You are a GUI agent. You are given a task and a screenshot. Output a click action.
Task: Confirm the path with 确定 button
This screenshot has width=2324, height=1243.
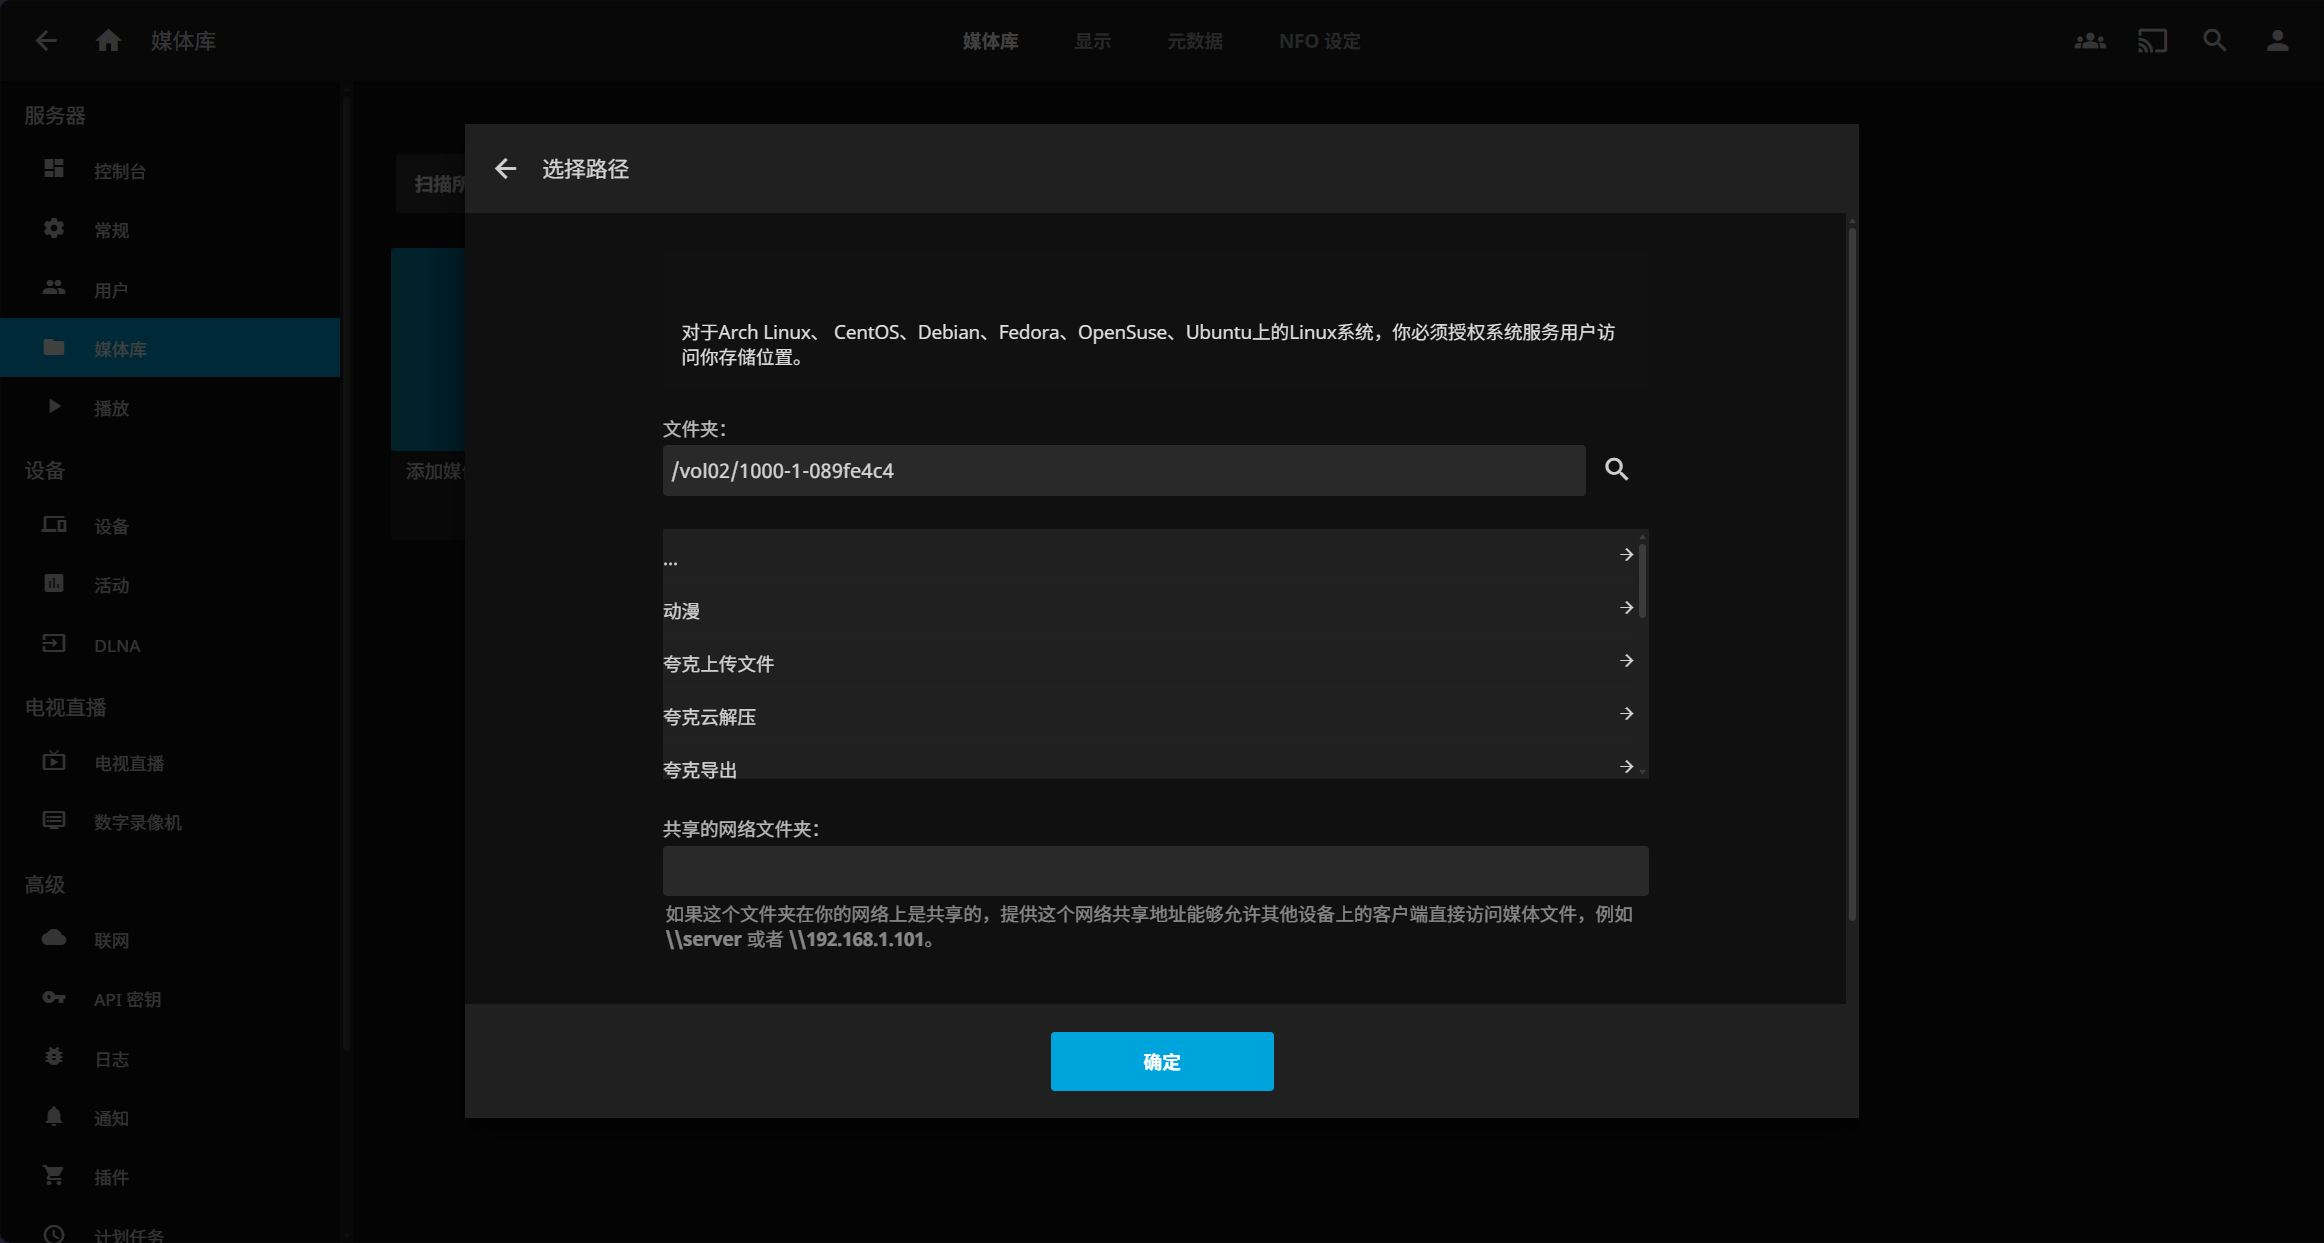point(1161,1061)
